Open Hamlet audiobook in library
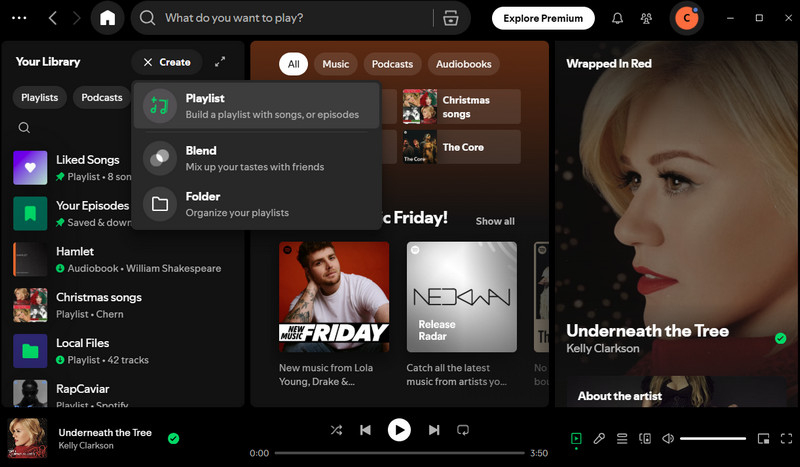Image resolution: width=800 pixels, height=467 pixels. [x=122, y=260]
